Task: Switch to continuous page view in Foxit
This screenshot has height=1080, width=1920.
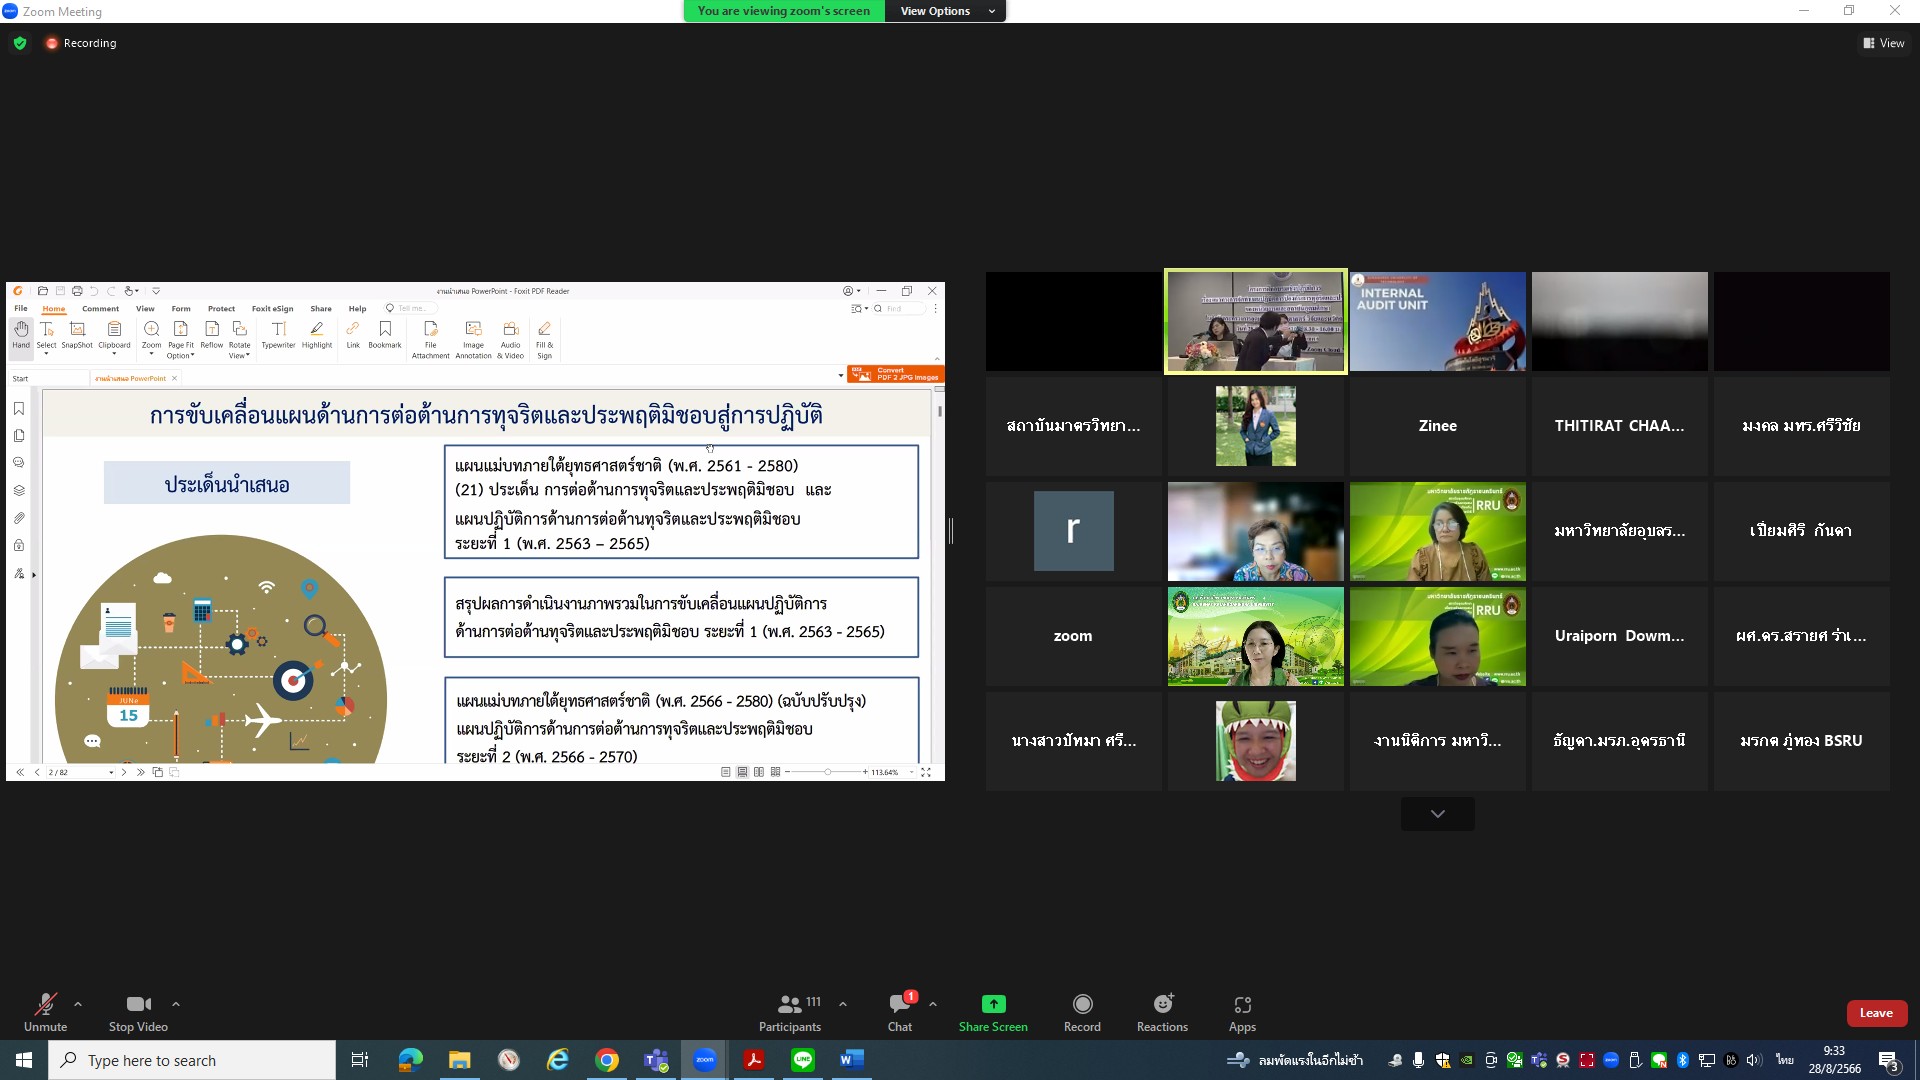Action: click(x=742, y=772)
